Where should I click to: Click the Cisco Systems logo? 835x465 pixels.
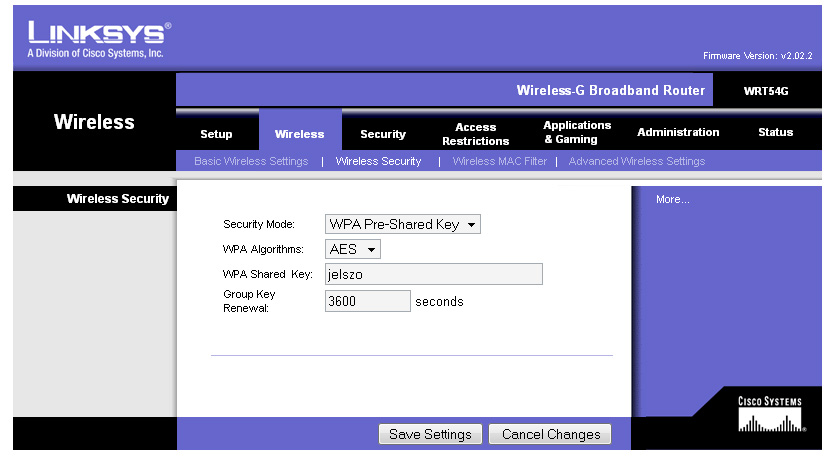click(771, 414)
